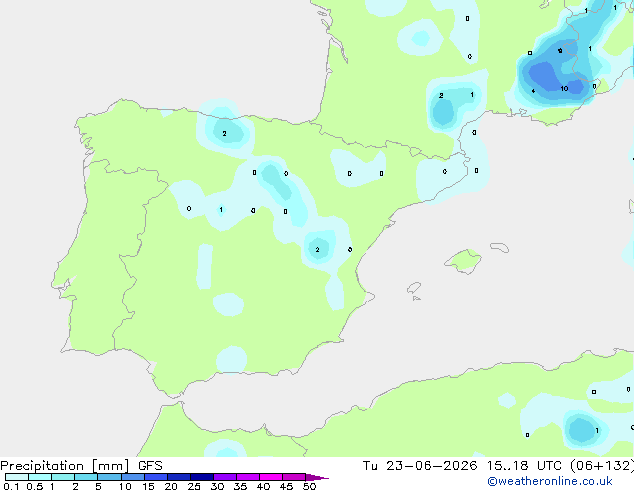
Task: Click the 25–30 mm dark blue legend swatch
Action: point(201,477)
